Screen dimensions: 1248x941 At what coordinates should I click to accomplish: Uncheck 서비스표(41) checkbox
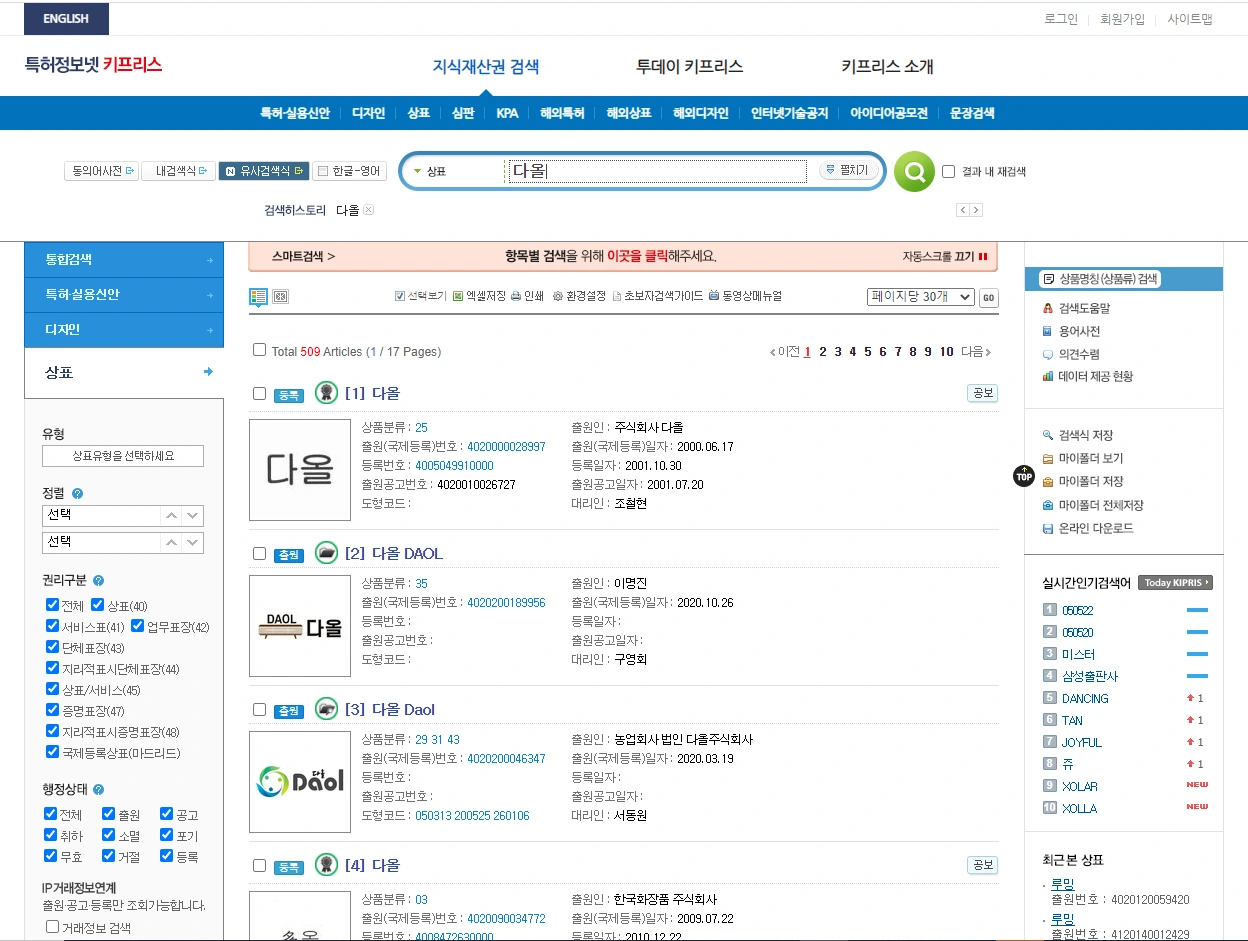click(x=52, y=626)
